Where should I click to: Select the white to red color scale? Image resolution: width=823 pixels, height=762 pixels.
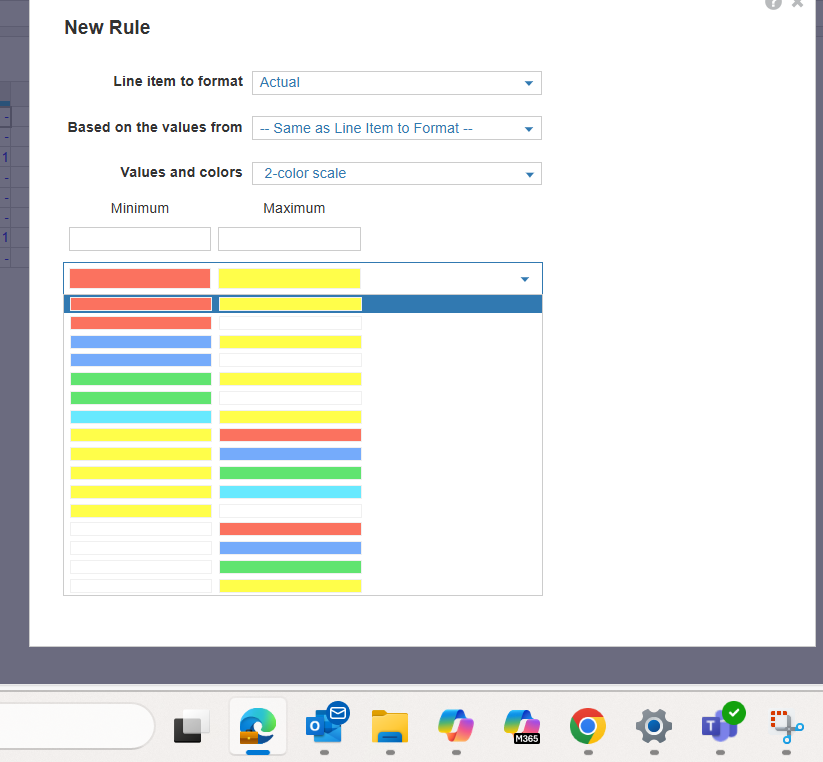tap(303, 529)
